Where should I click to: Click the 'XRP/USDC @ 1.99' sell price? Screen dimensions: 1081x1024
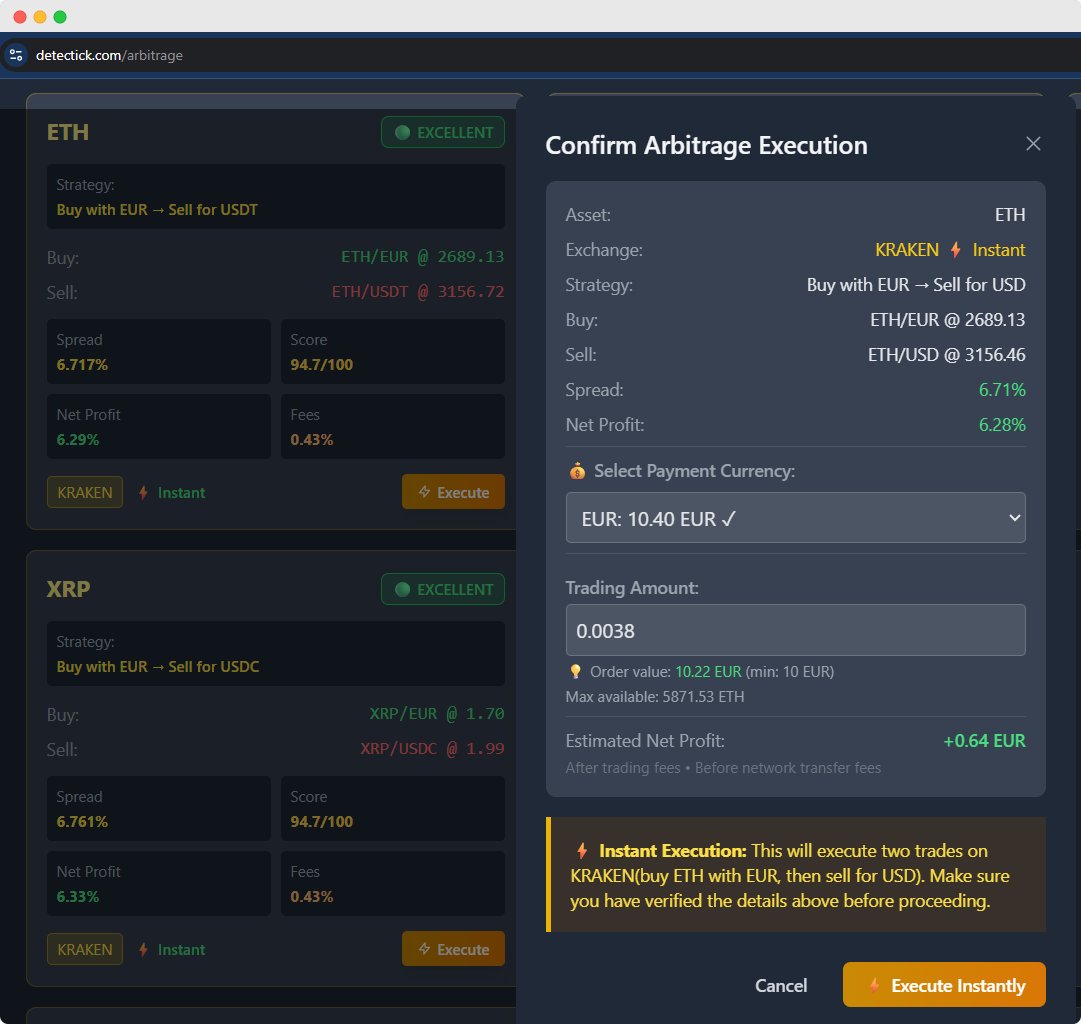432,749
